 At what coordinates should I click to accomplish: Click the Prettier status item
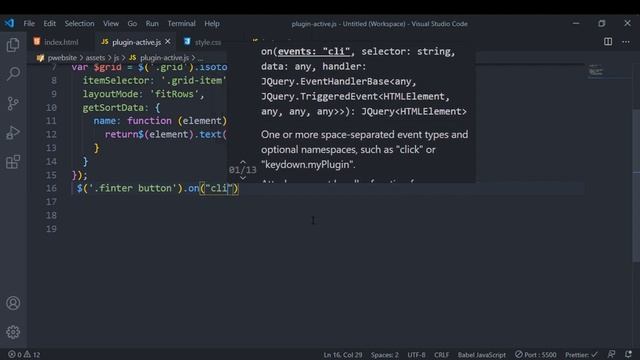(581, 355)
